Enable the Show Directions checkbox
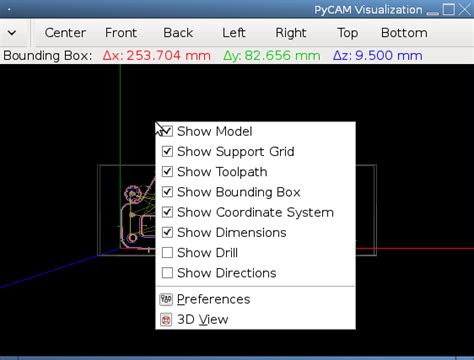The height and width of the screenshot is (360, 474). (167, 273)
